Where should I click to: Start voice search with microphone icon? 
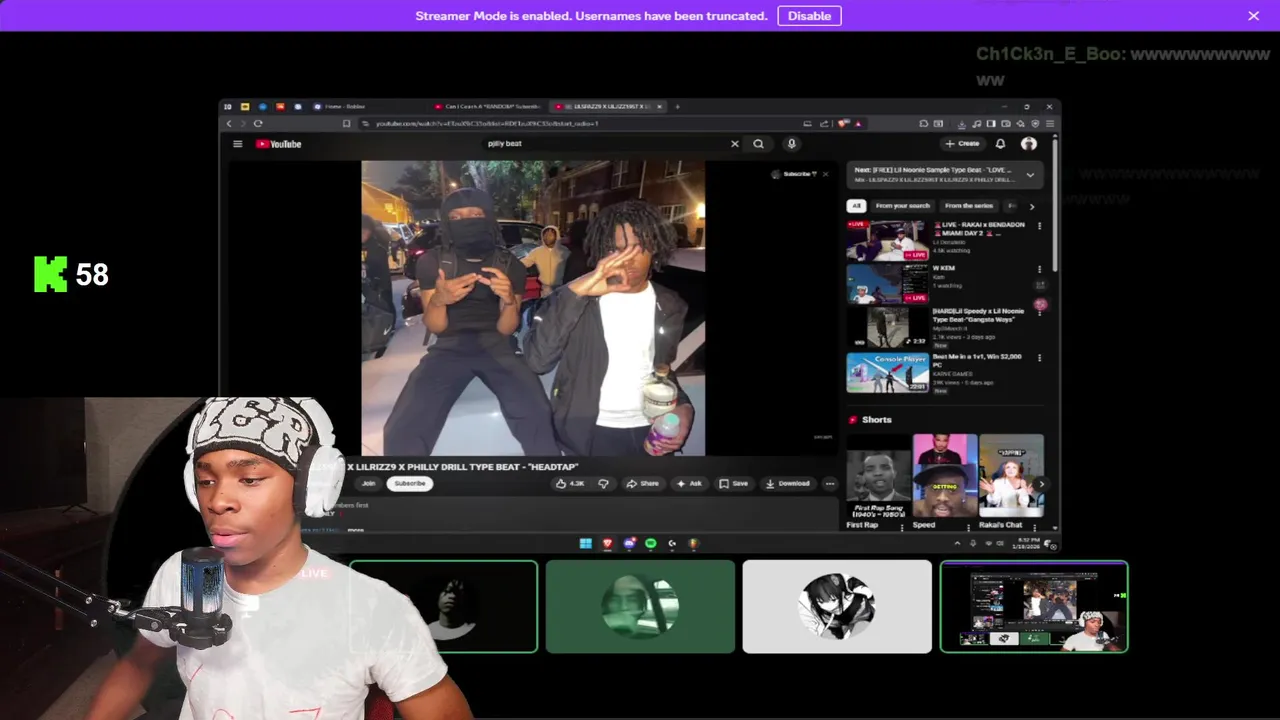pyautogui.click(x=791, y=144)
